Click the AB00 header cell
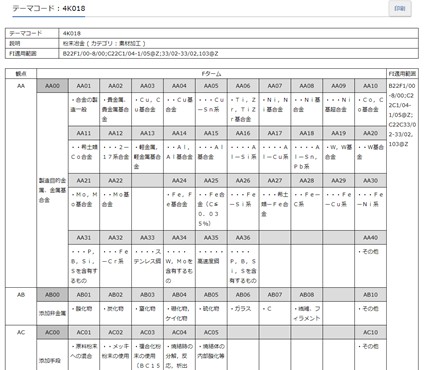 coord(52,295)
